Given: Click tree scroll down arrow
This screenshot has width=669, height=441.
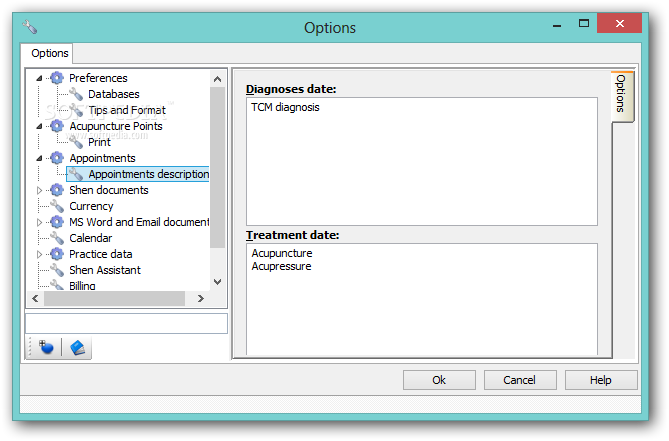Looking at the screenshot, I should click(218, 282).
